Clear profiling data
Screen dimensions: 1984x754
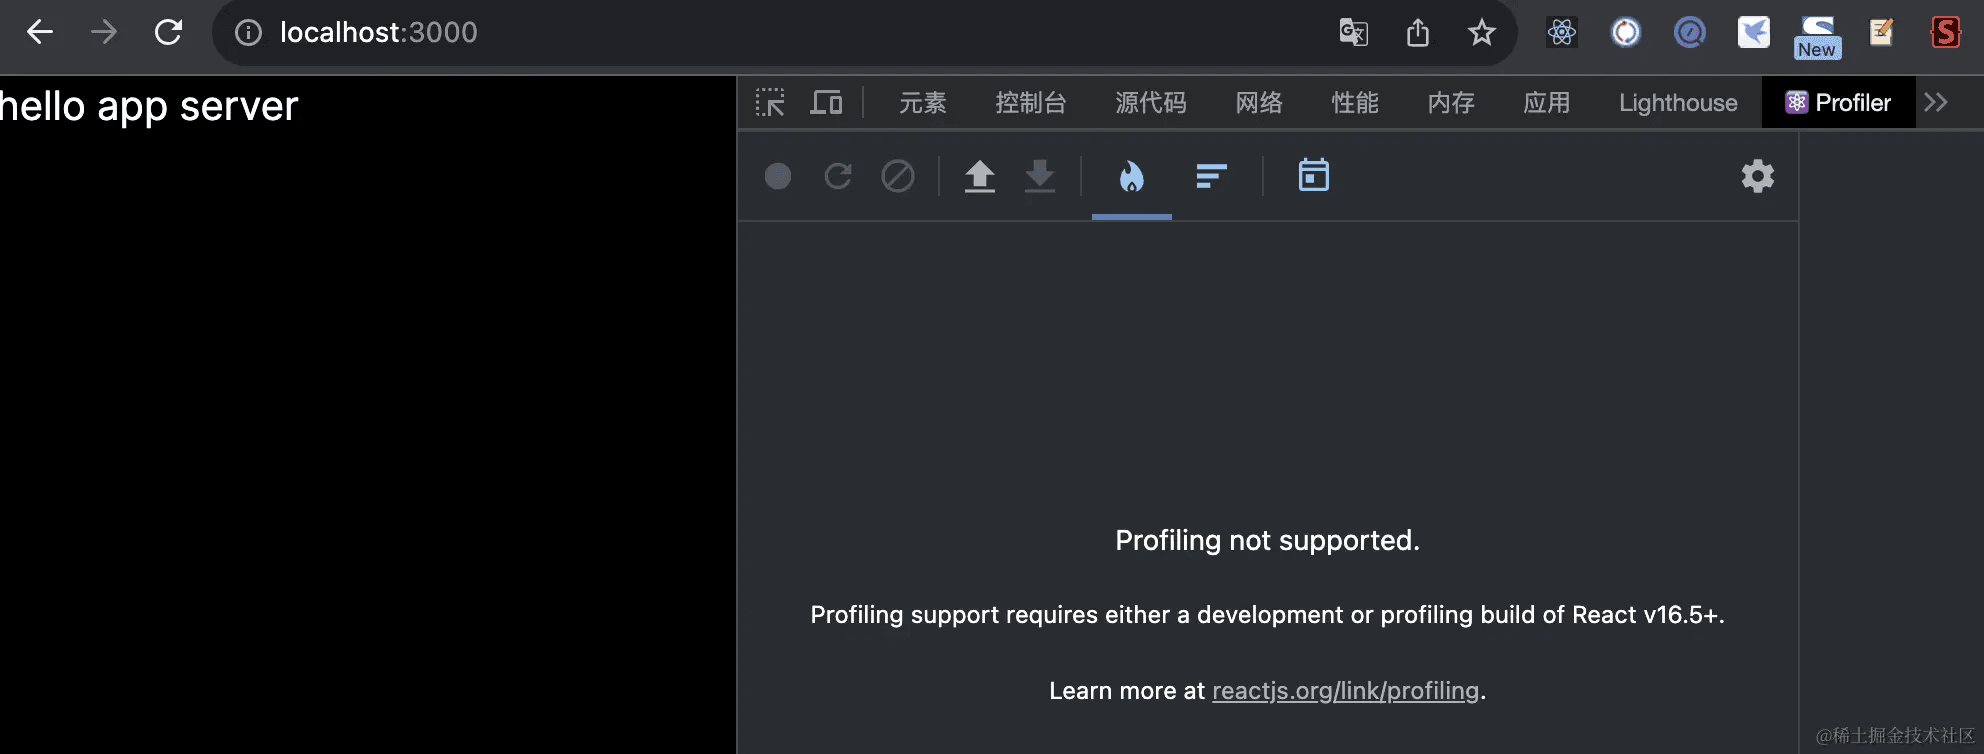[898, 177]
